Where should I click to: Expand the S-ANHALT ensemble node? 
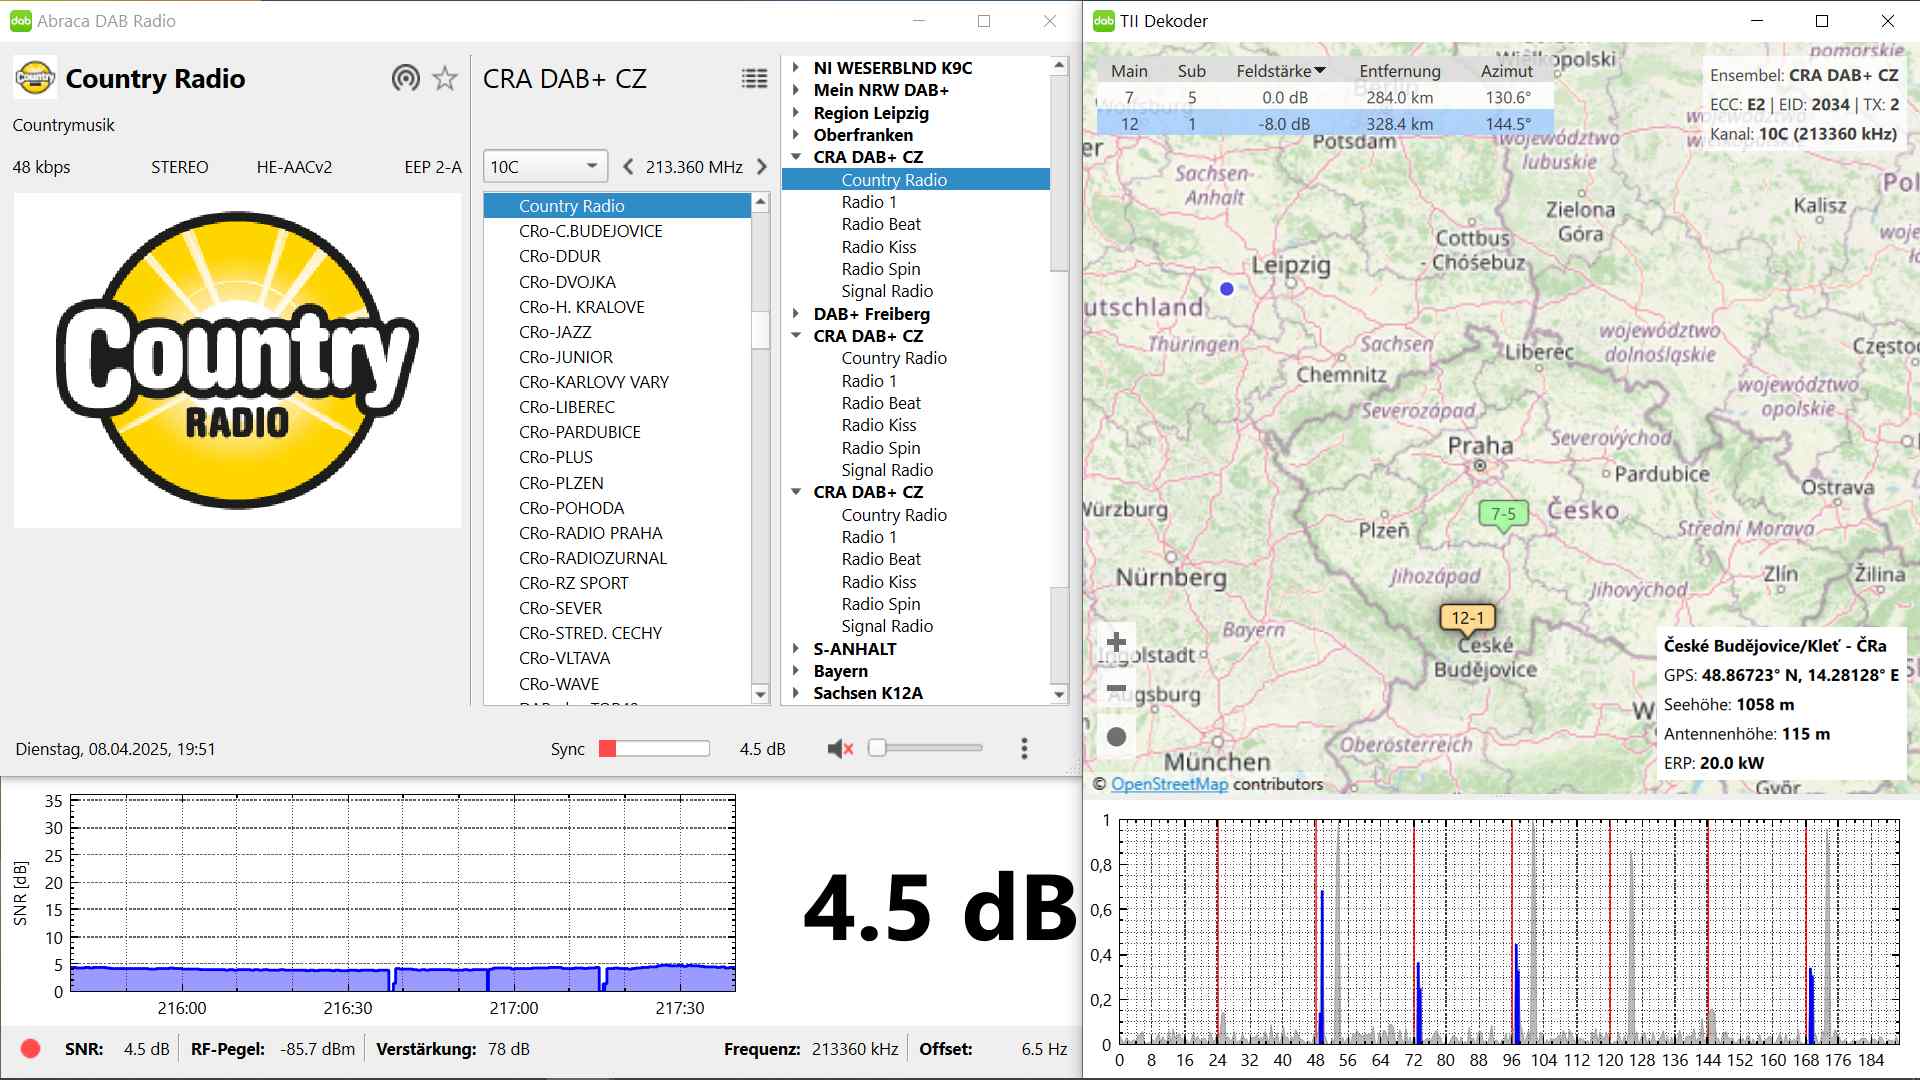(x=797, y=649)
